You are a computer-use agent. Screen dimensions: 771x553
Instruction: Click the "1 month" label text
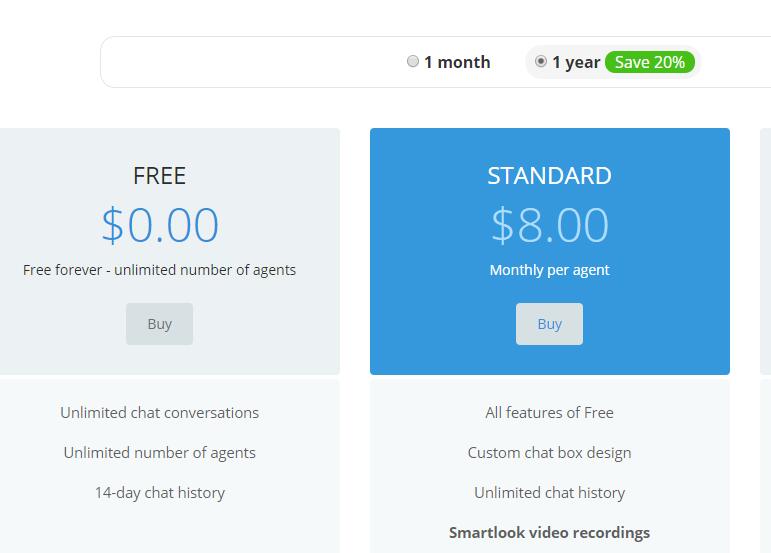click(x=457, y=62)
